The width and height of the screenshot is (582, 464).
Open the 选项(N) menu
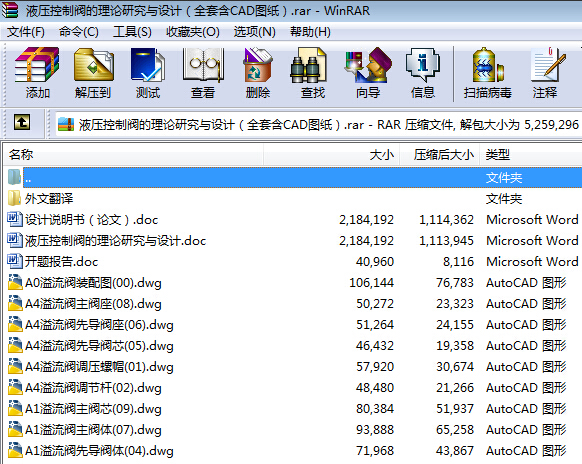click(x=255, y=32)
